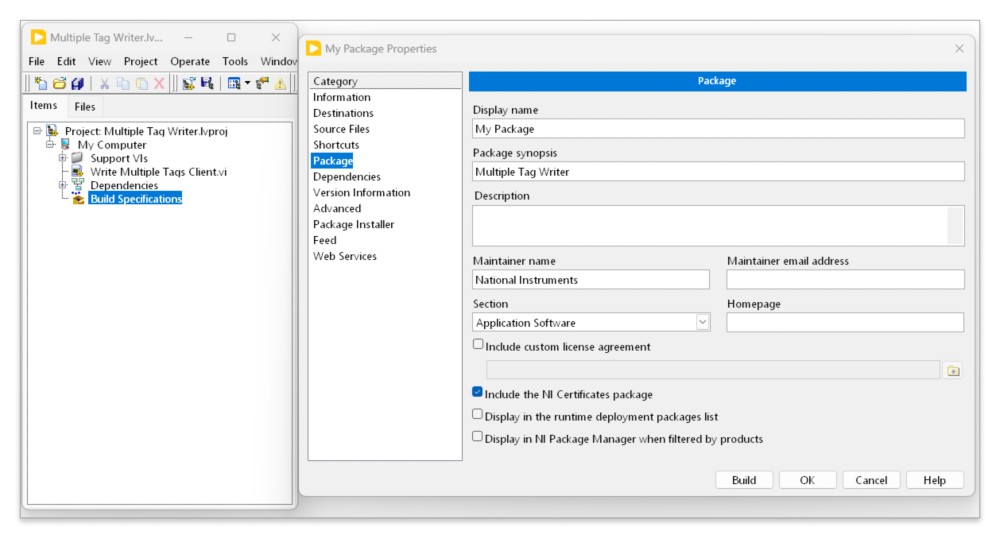Select the Dependencies category in properties list
The image size is (1000, 539).
pos(346,177)
